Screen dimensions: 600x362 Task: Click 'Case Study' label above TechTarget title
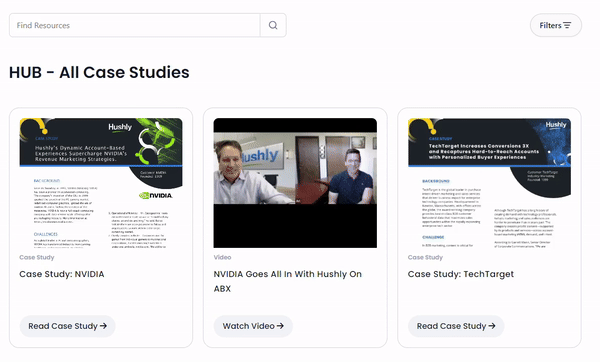(425, 257)
